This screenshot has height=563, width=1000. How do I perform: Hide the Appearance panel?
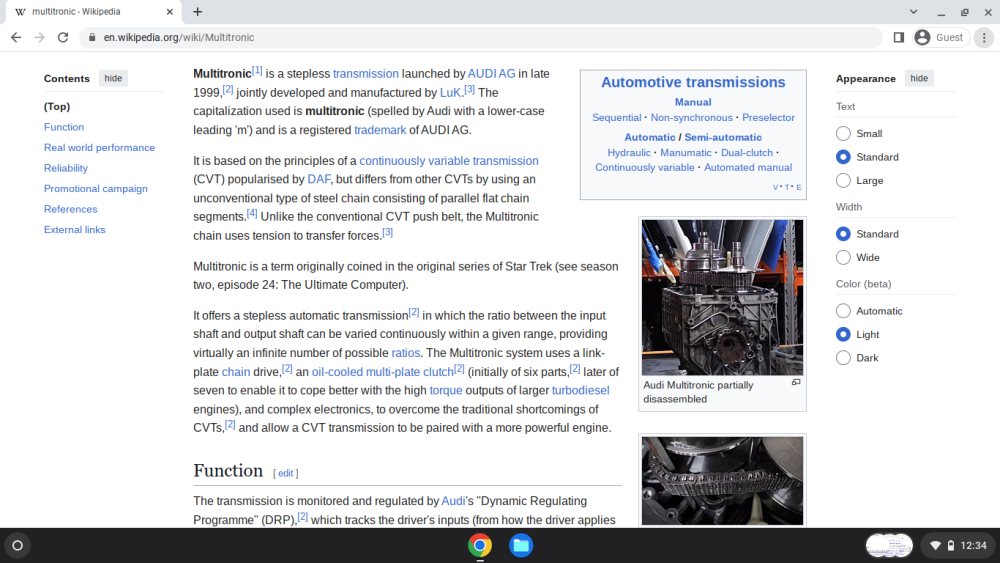click(x=919, y=78)
